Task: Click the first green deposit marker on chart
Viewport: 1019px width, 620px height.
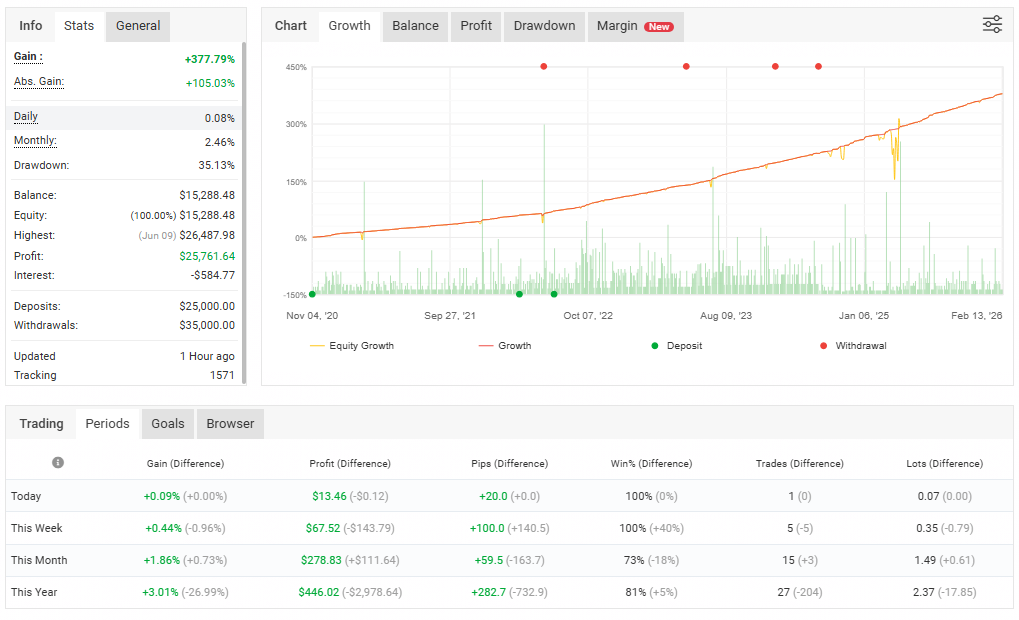Action: point(313,294)
